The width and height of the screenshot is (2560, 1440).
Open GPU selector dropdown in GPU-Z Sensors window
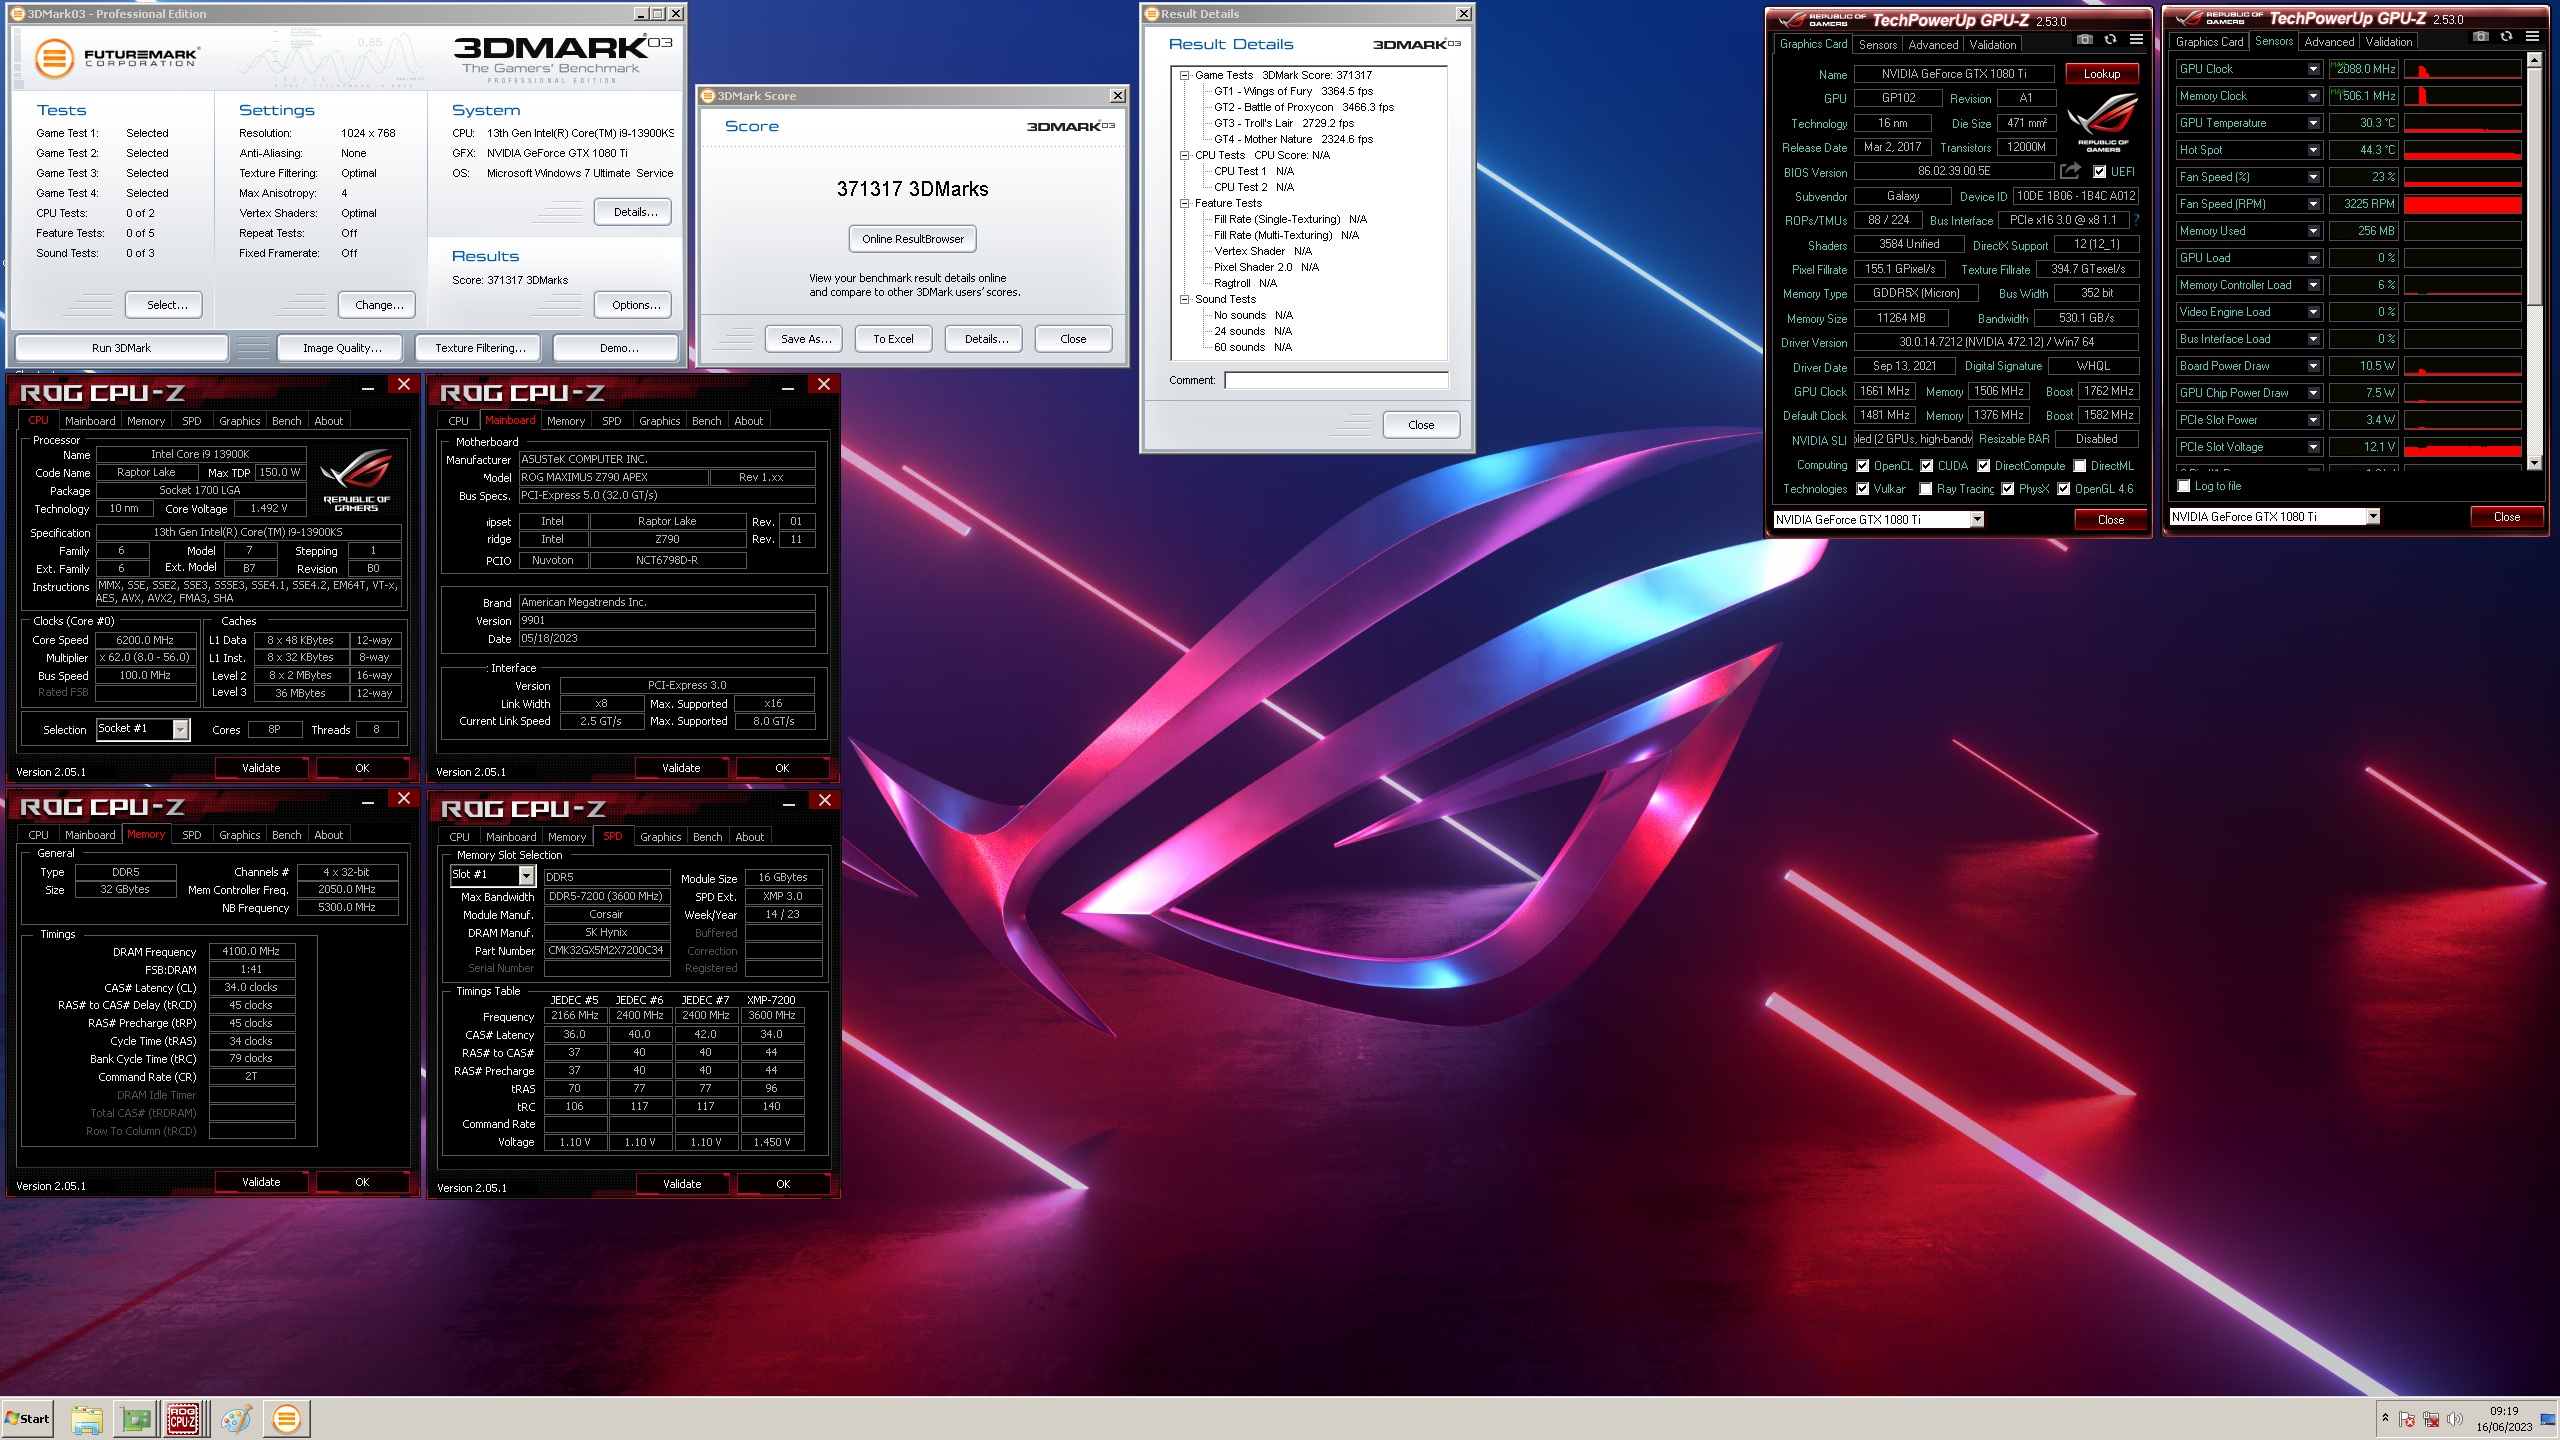(x=2373, y=517)
